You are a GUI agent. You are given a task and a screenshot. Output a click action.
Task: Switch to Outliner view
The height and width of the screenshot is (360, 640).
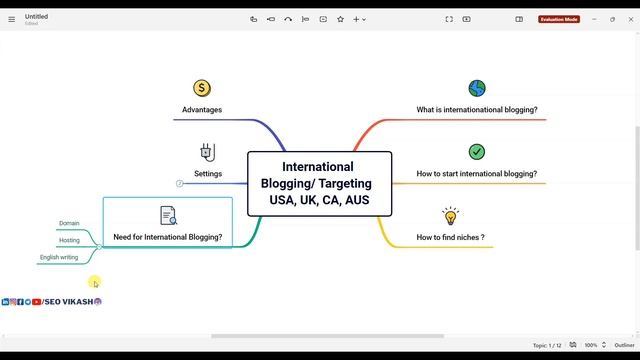click(624, 345)
